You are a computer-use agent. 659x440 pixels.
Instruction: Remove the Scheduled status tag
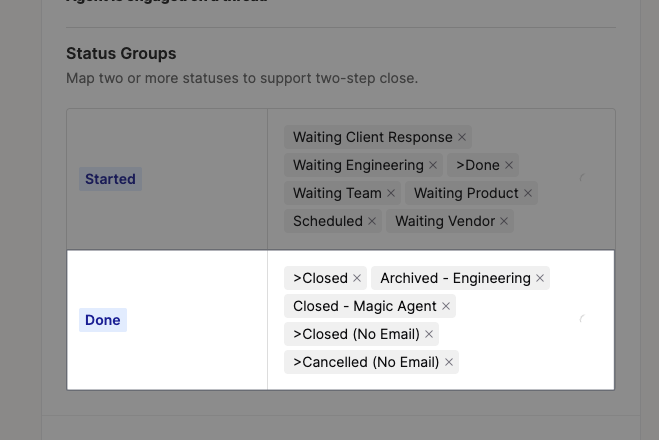click(372, 221)
